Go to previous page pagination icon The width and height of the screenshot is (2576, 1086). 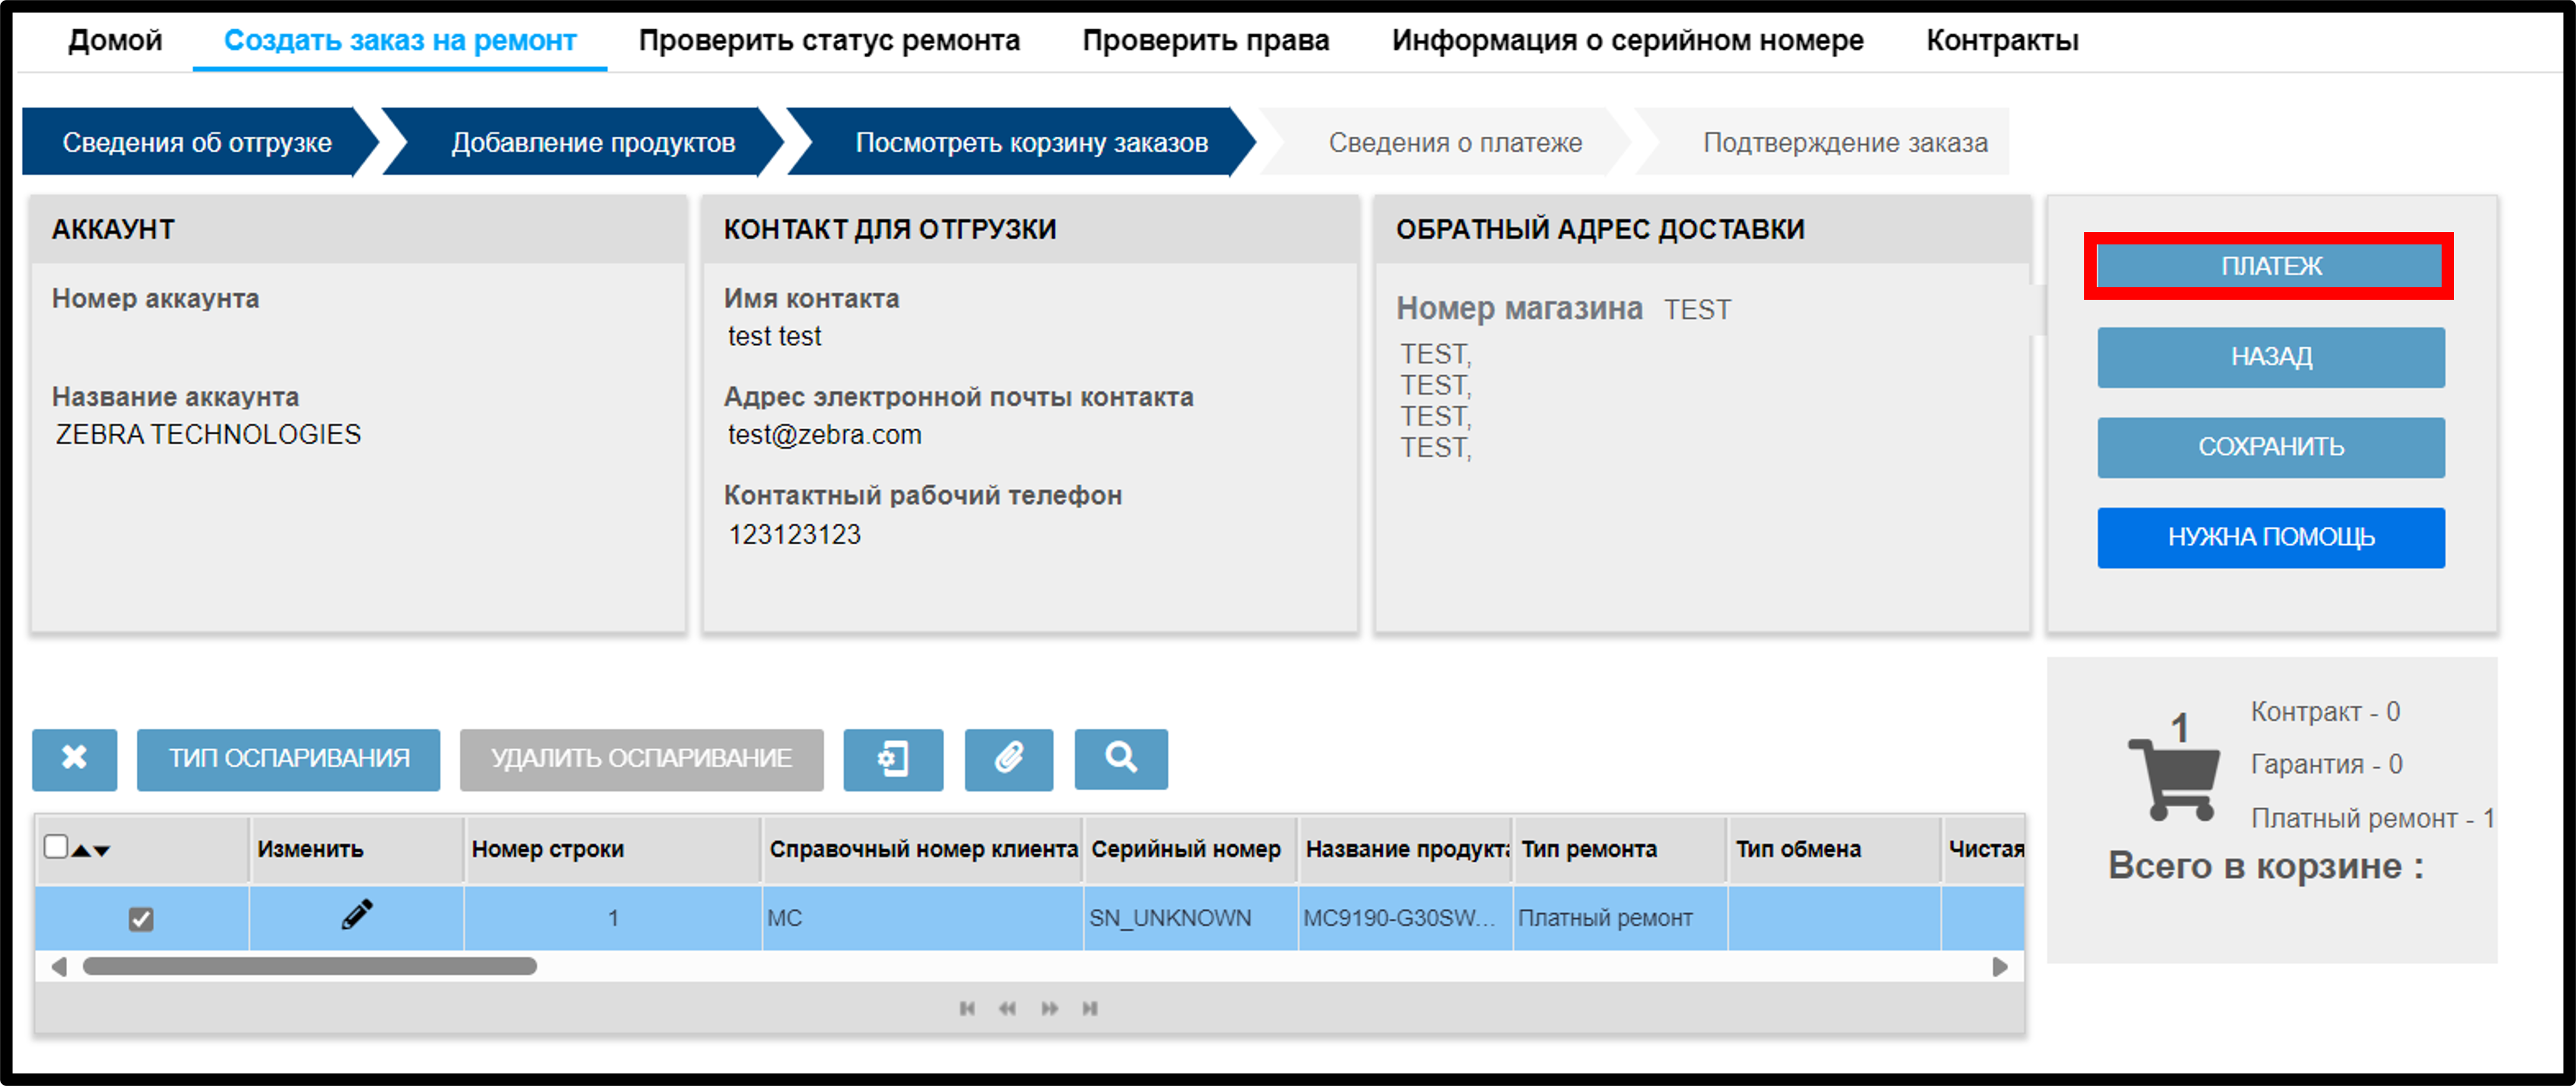pos(1007,1008)
